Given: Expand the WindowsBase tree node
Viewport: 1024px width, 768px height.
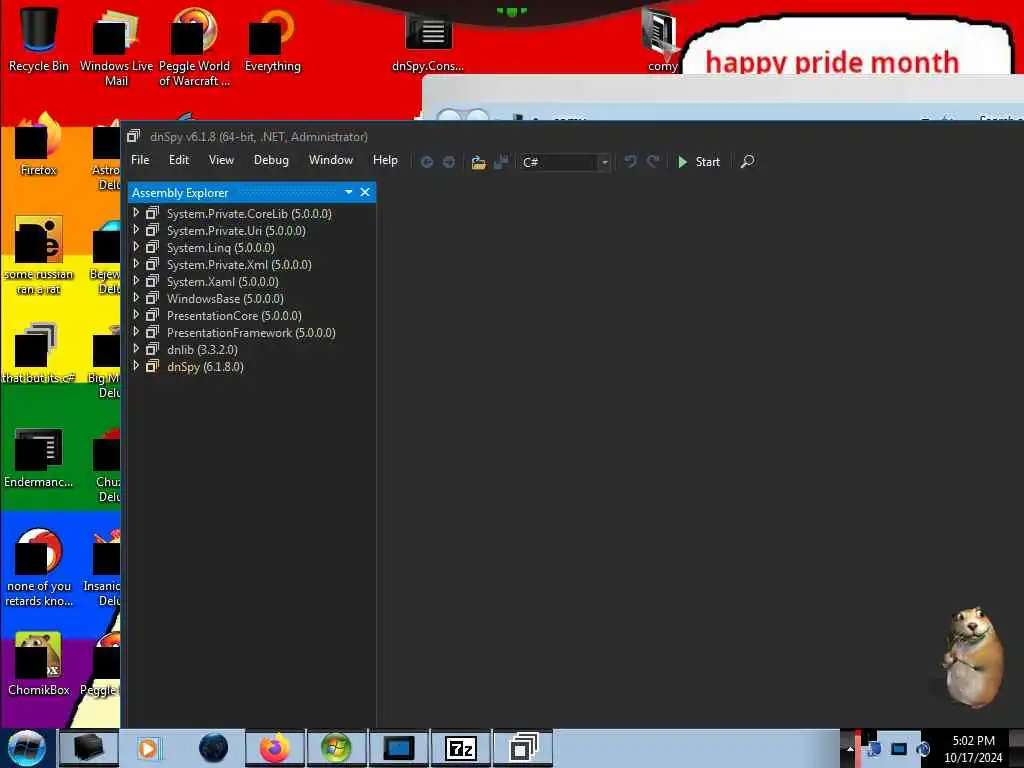Looking at the screenshot, I should pyautogui.click(x=136, y=297).
